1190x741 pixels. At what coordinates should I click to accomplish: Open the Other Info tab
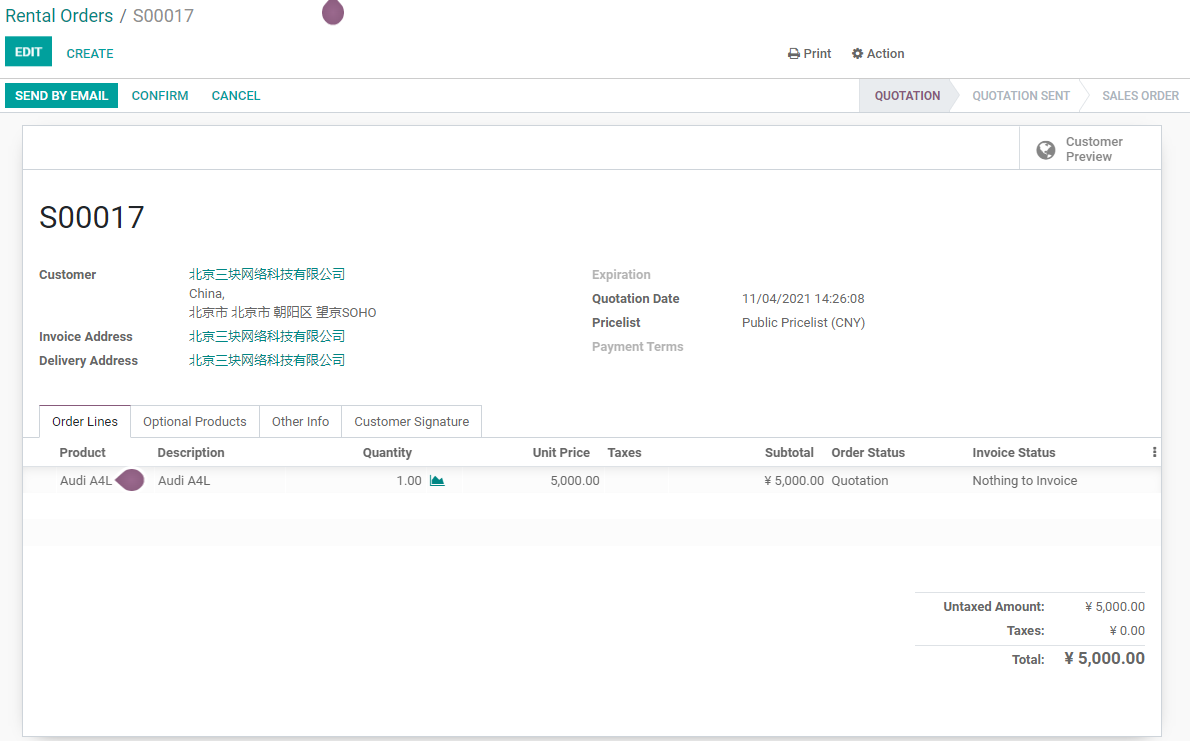[x=301, y=421]
